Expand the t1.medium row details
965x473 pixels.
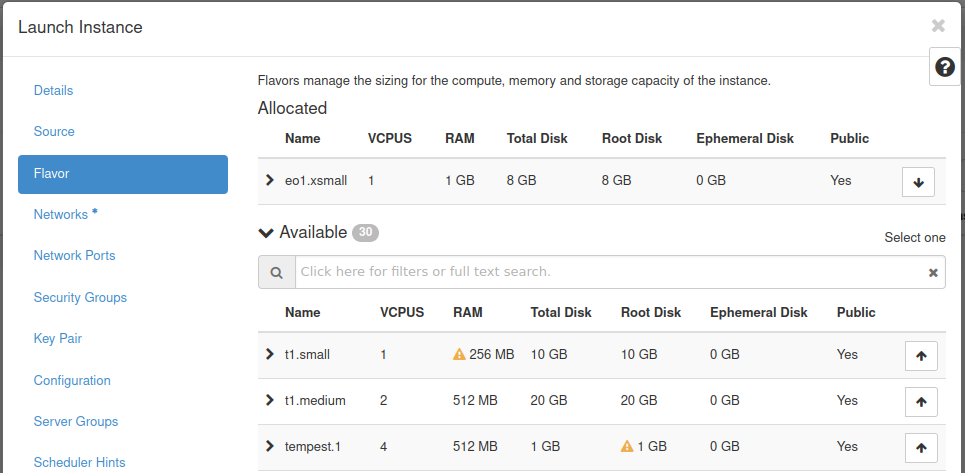pos(269,400)
